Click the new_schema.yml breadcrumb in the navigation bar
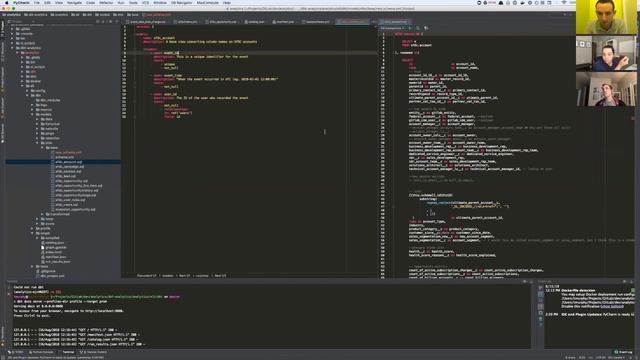Screen dimensions: 640x360 pos(158,15)
